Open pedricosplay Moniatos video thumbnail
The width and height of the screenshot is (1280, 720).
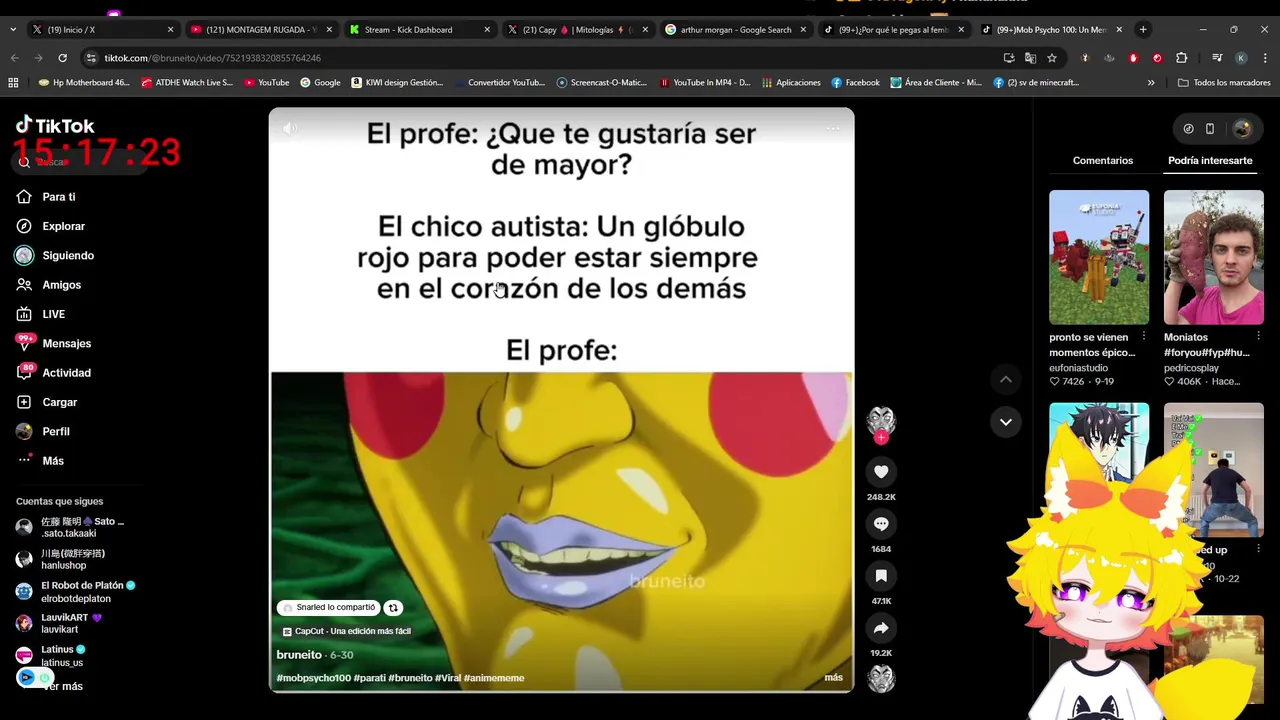coord(1214,257)
